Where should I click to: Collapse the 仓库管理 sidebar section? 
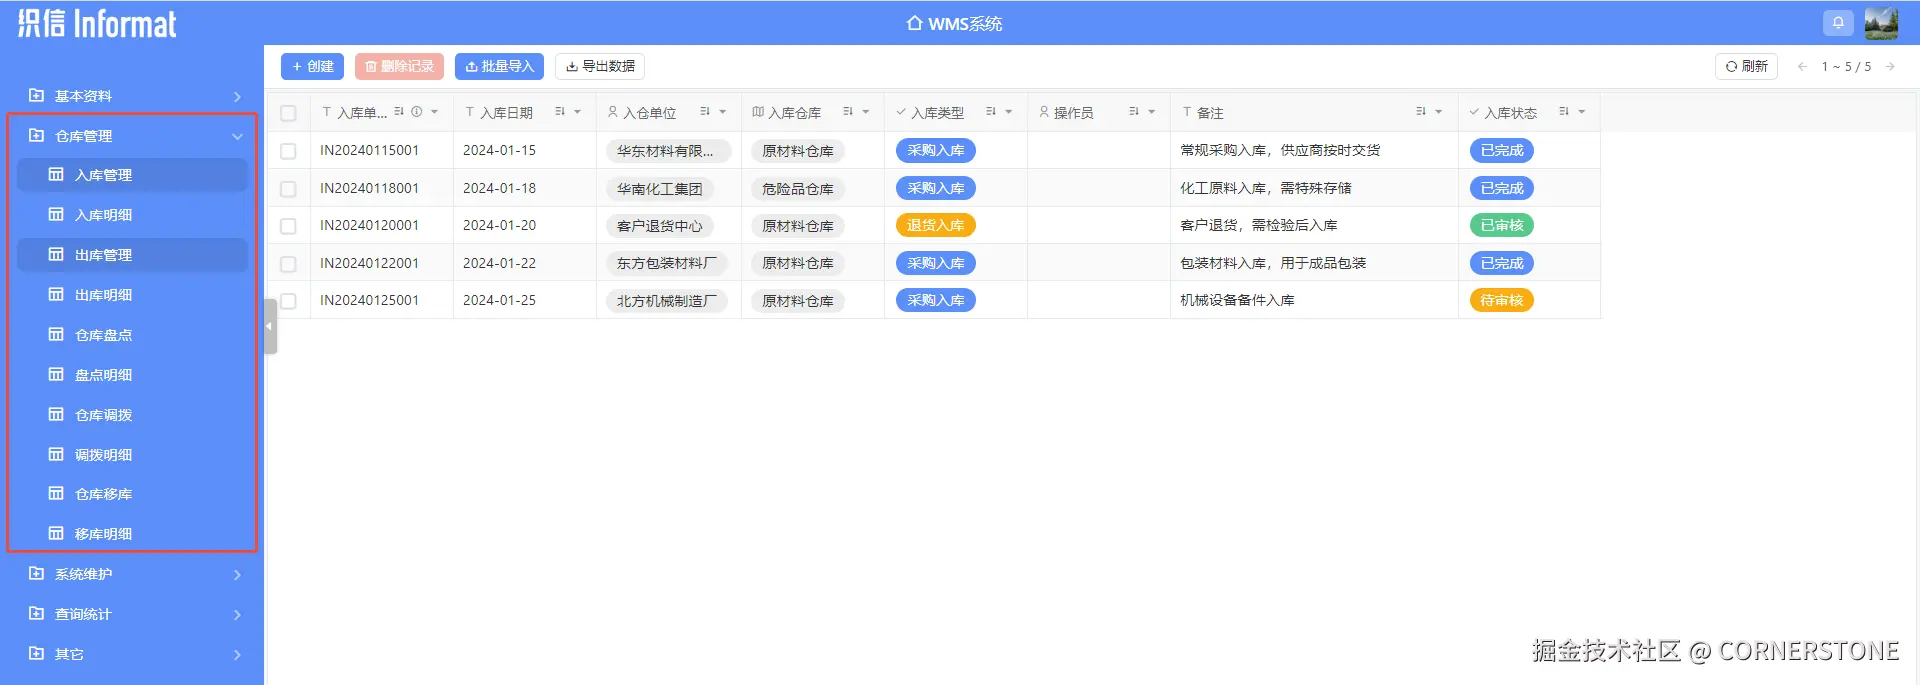coord(133,136)
